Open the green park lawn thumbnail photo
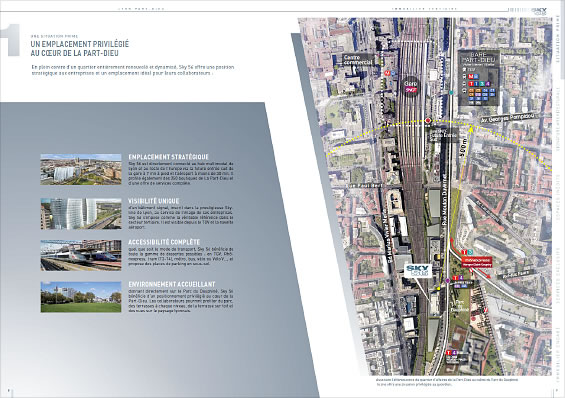Image resolution: width=565 pixels, height=398 pixels. 81,297
